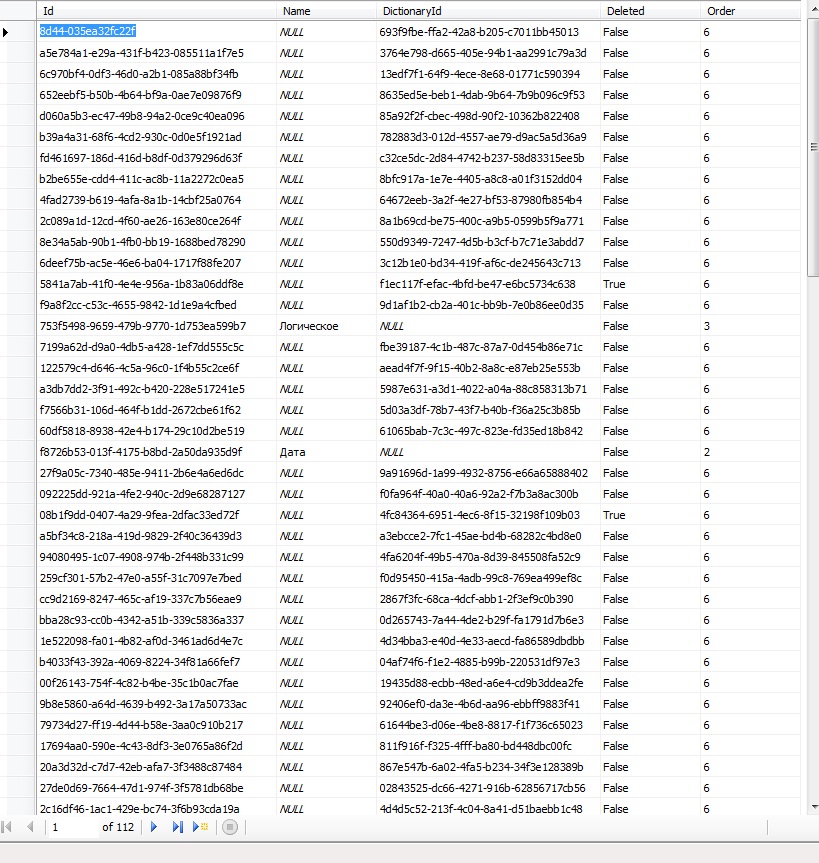Viewport: 819px width, 863px height.
Task: Select DictionaryId 693f9fbe-ffa2-42a8-b205-c7011bb45013
Action: click(x=488, y=32)
